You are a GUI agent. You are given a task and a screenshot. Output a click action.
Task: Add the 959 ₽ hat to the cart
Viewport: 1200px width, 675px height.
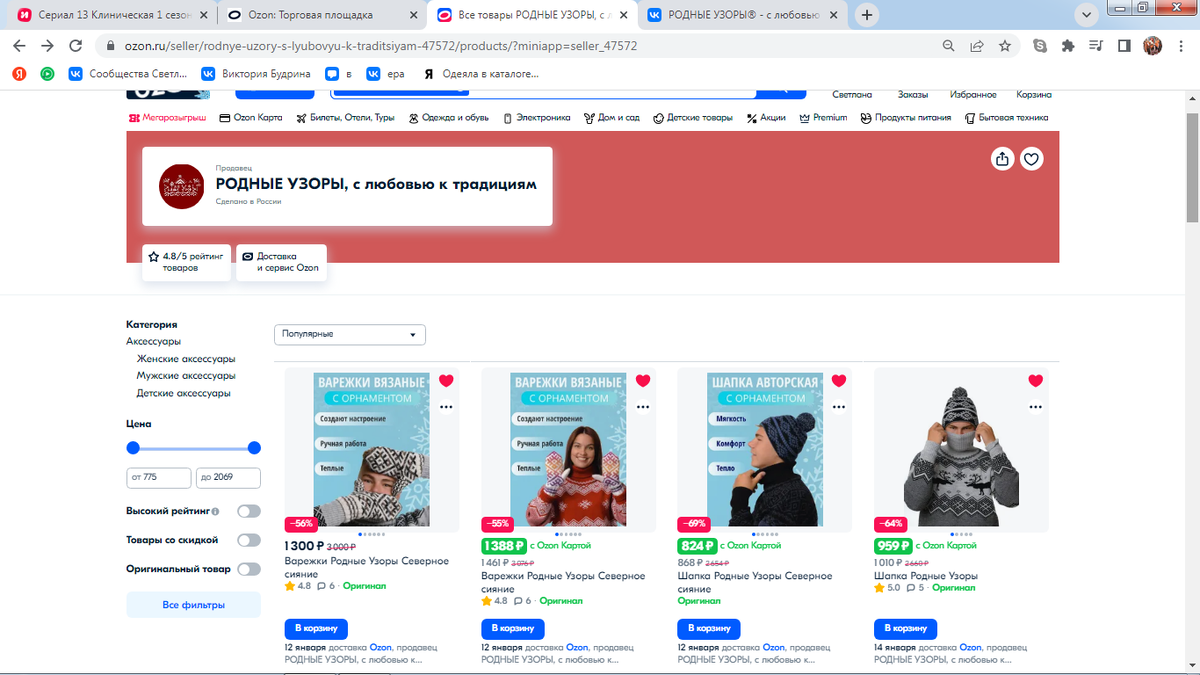click(905, 628)
